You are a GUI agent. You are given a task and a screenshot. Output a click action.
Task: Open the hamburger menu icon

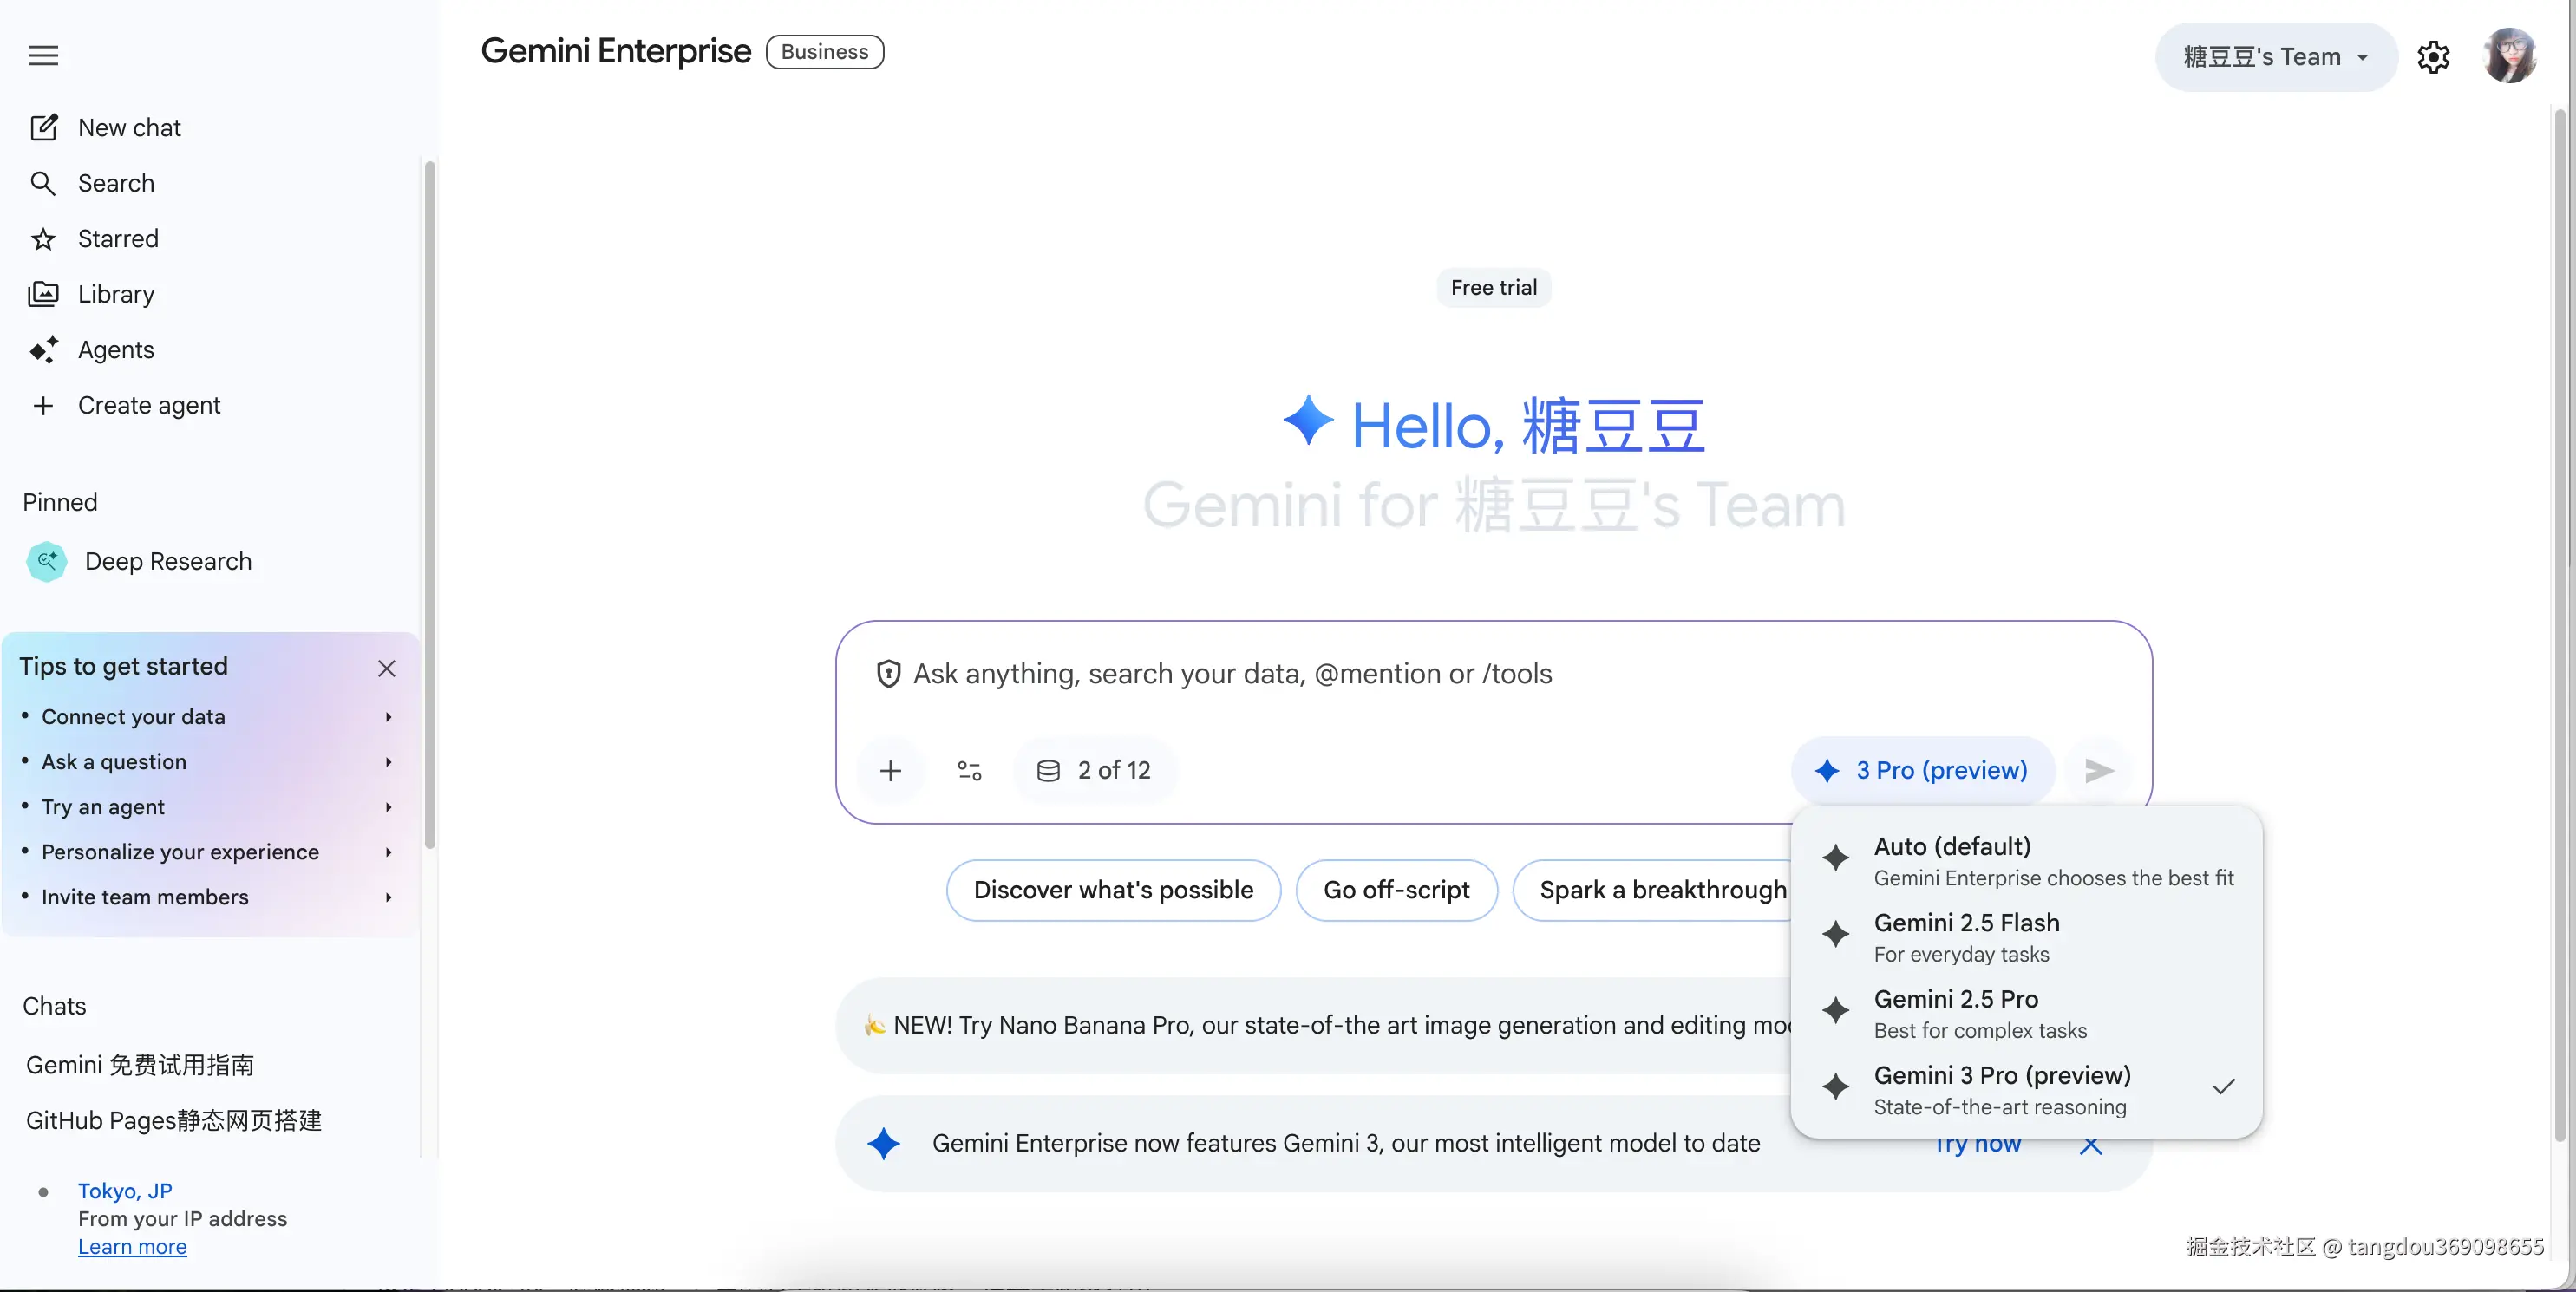(x=43, y=55)
